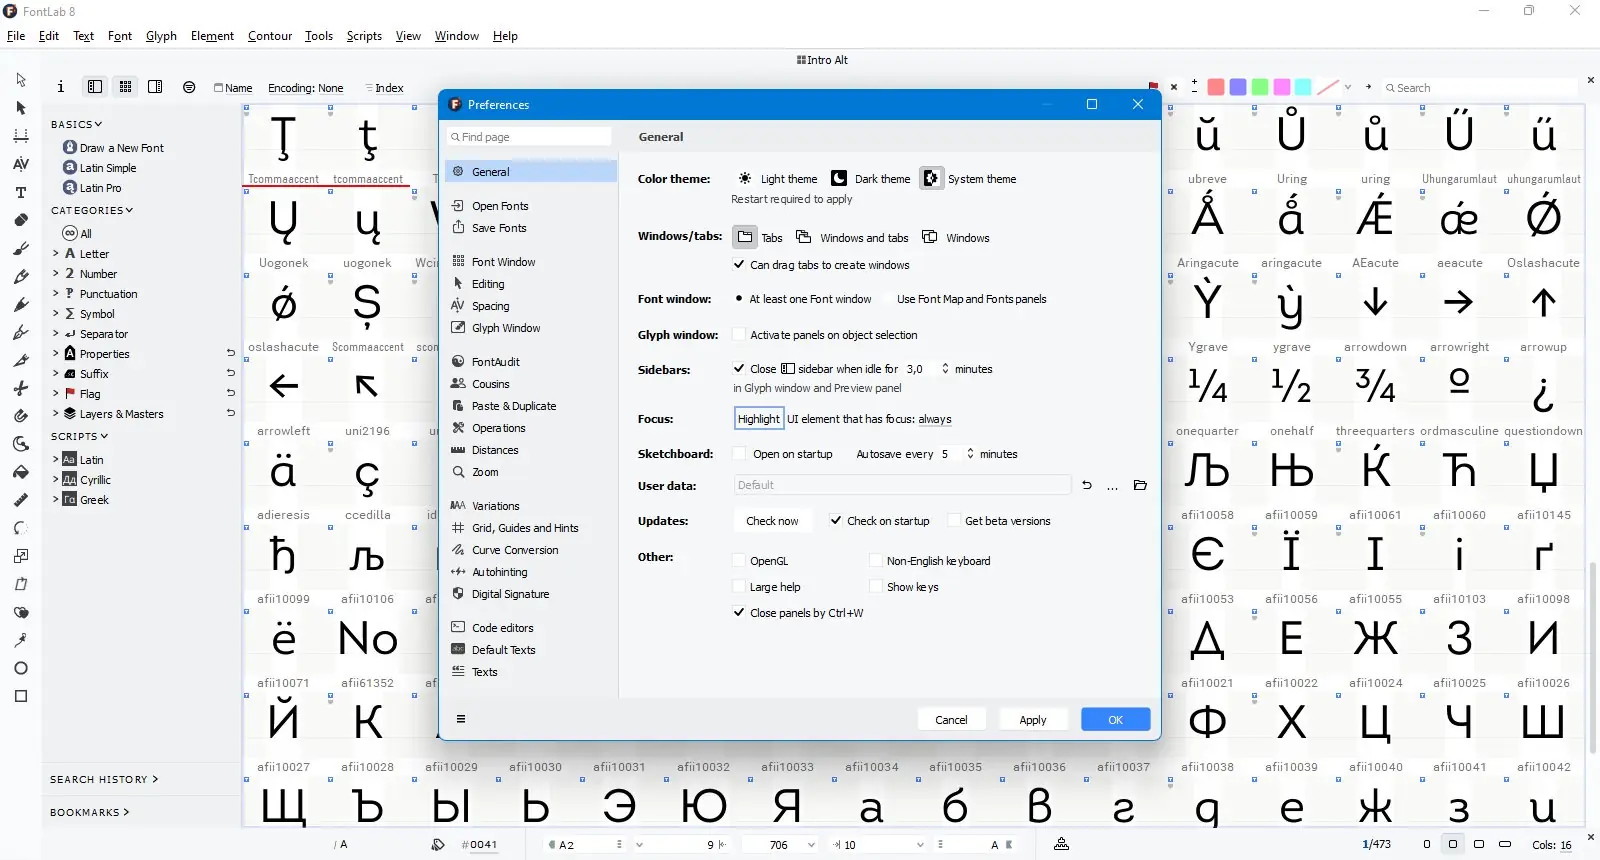
Task: Collapse the BASICS section
Action: [77, 124]
